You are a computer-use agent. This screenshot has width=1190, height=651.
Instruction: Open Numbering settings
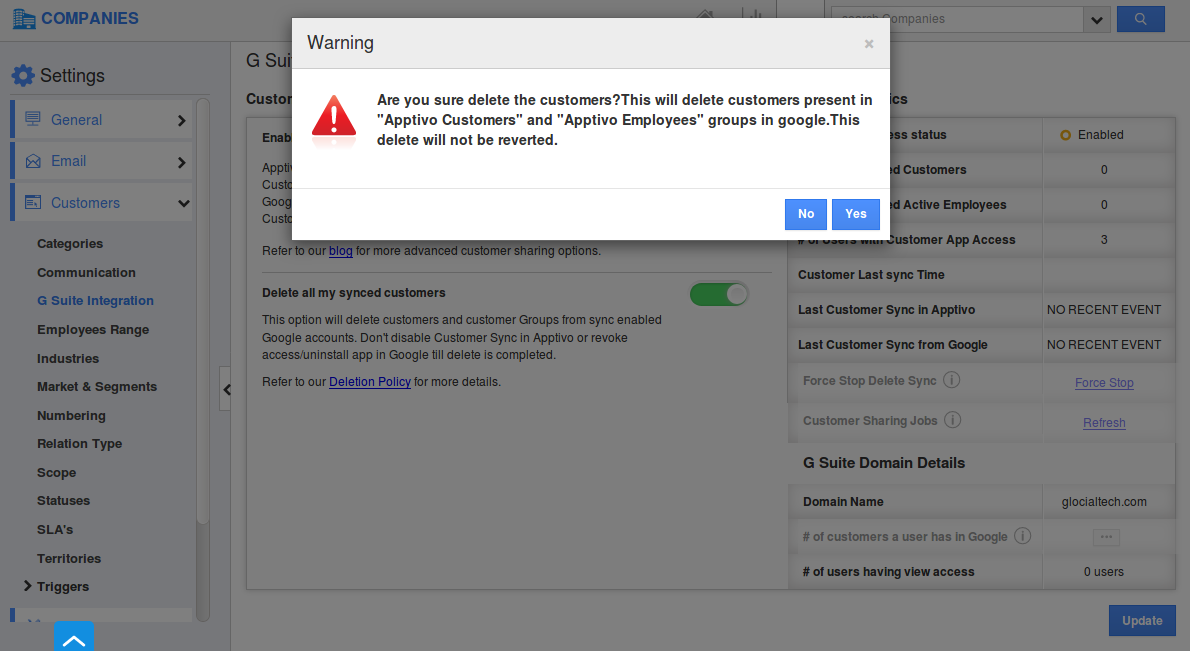[x=71, y=415]
